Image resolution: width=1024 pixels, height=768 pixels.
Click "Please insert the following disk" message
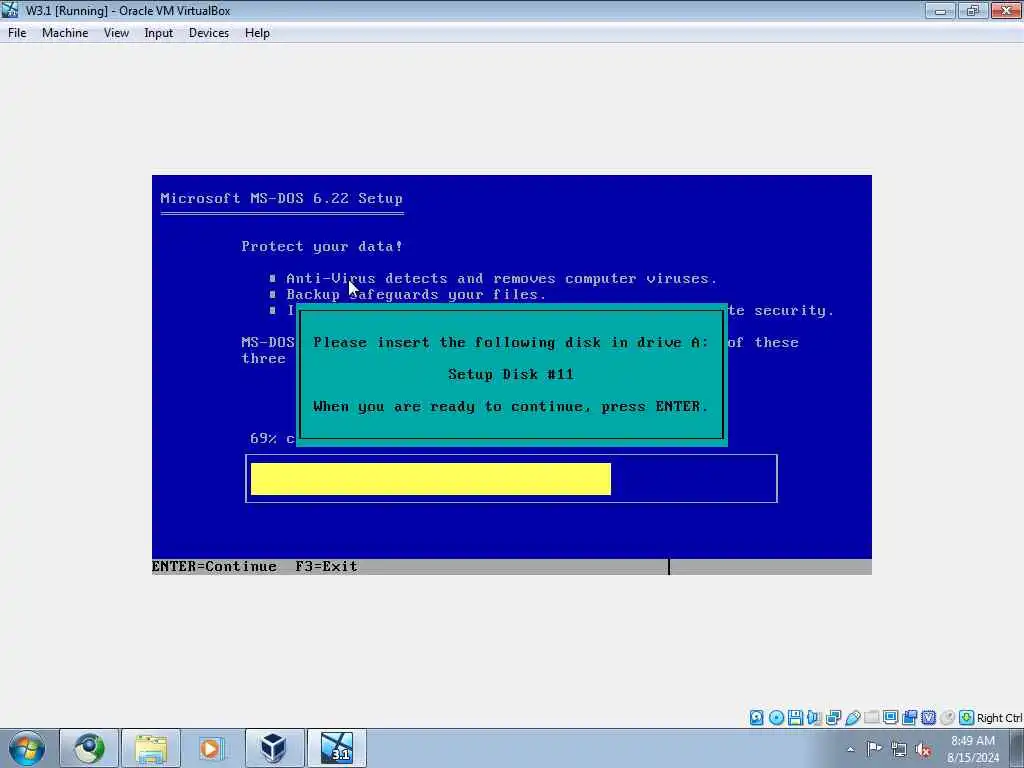(x=511, y=342)
